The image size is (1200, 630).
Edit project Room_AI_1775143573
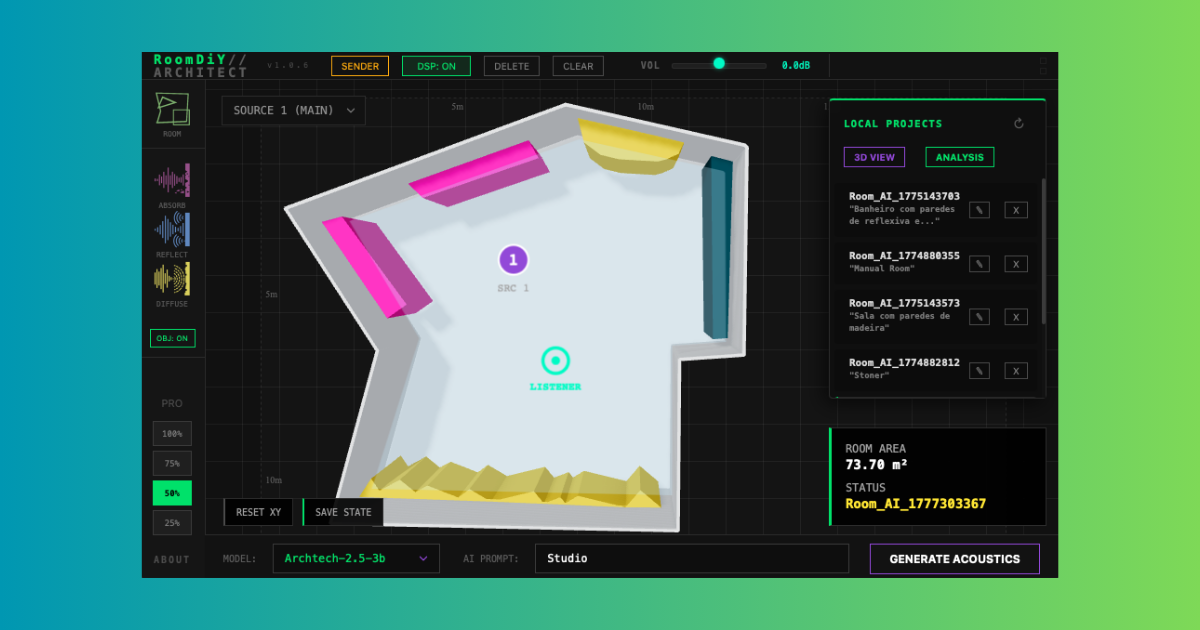click(x=980, y=317)
